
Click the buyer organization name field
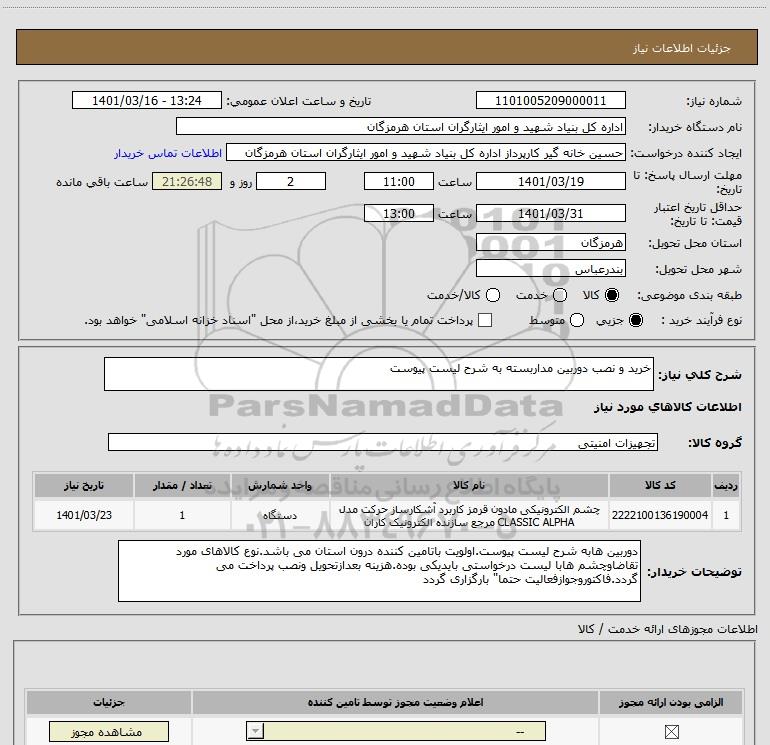point(401,127)
